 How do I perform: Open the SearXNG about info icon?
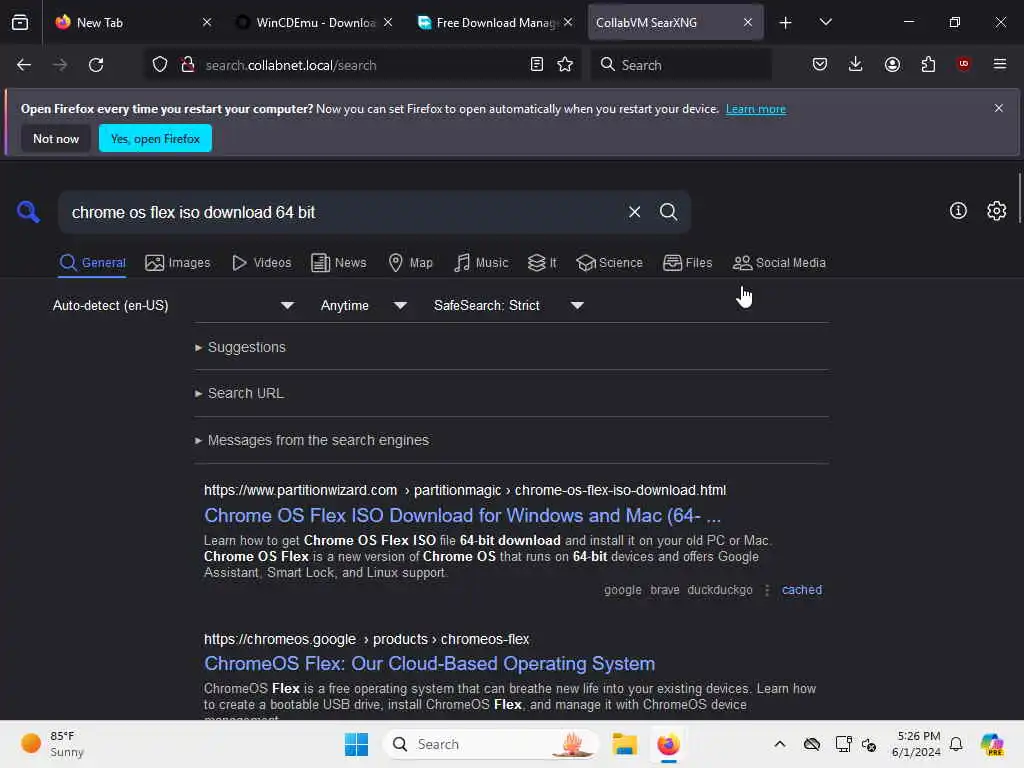click(958, 210)
